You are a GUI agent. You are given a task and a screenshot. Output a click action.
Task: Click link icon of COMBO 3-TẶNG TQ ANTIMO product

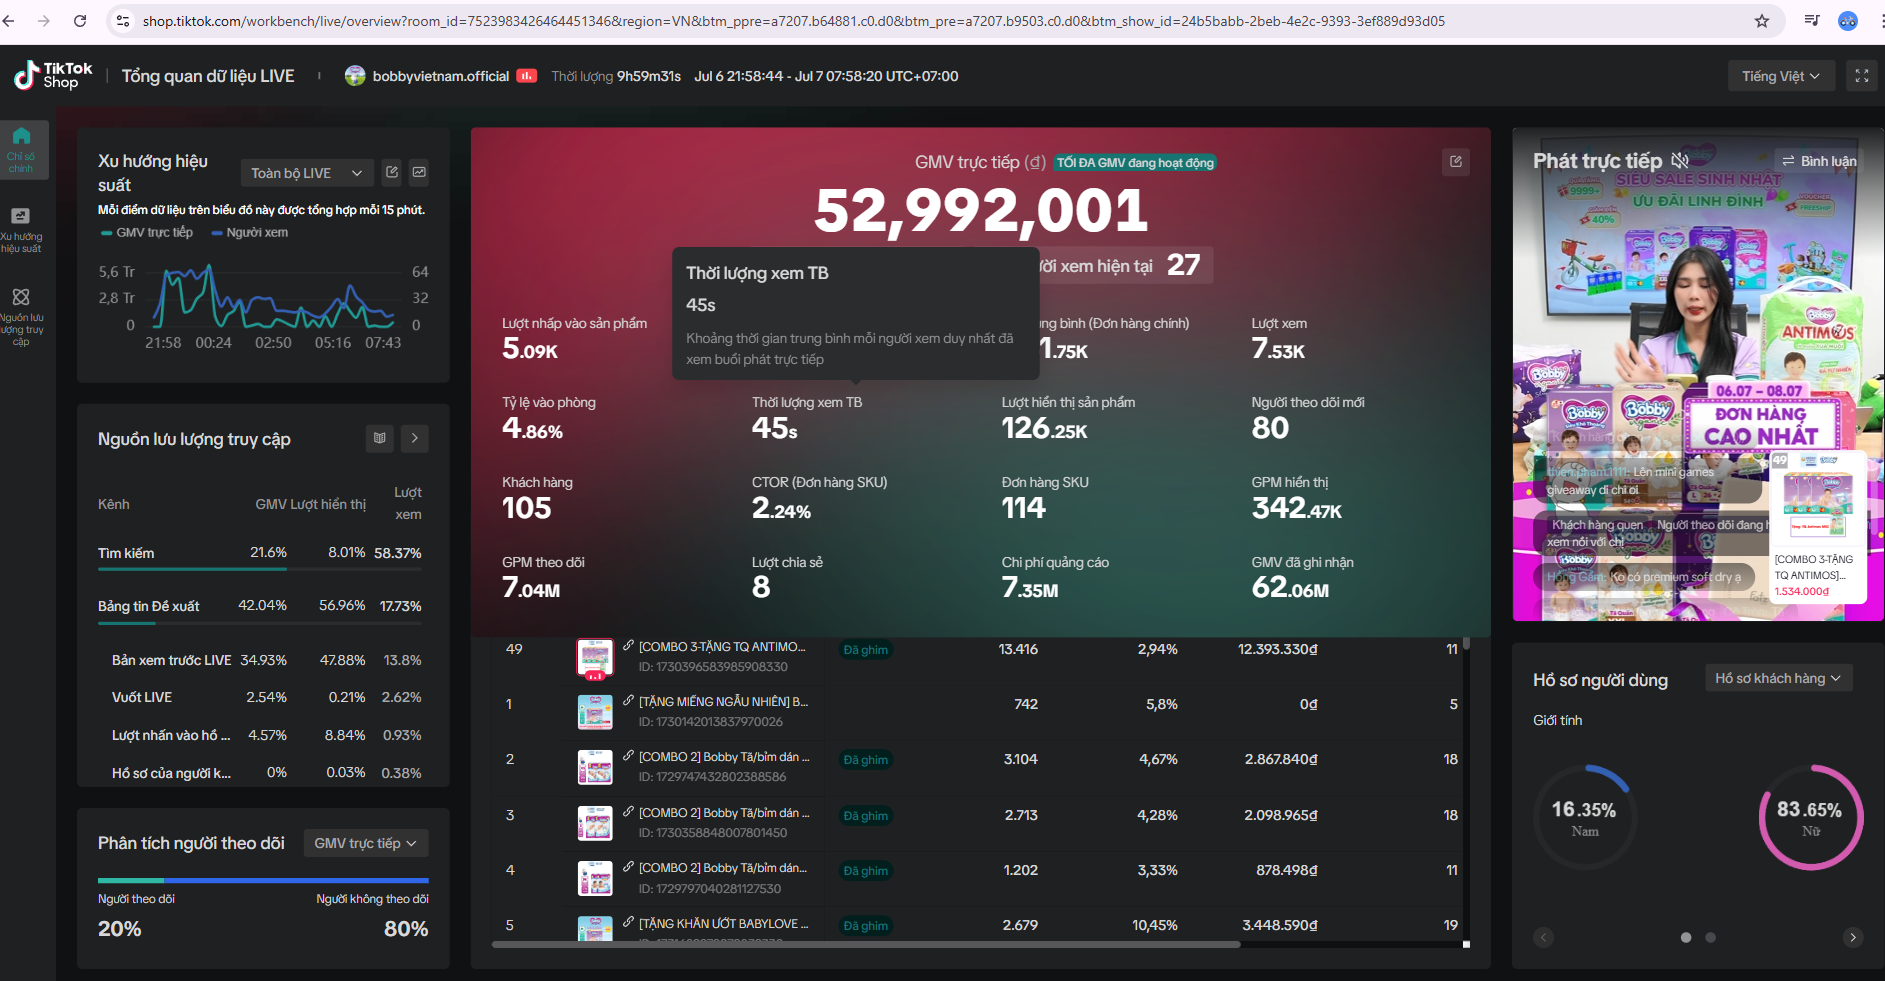pyautogui.click(x=628, y=646)
